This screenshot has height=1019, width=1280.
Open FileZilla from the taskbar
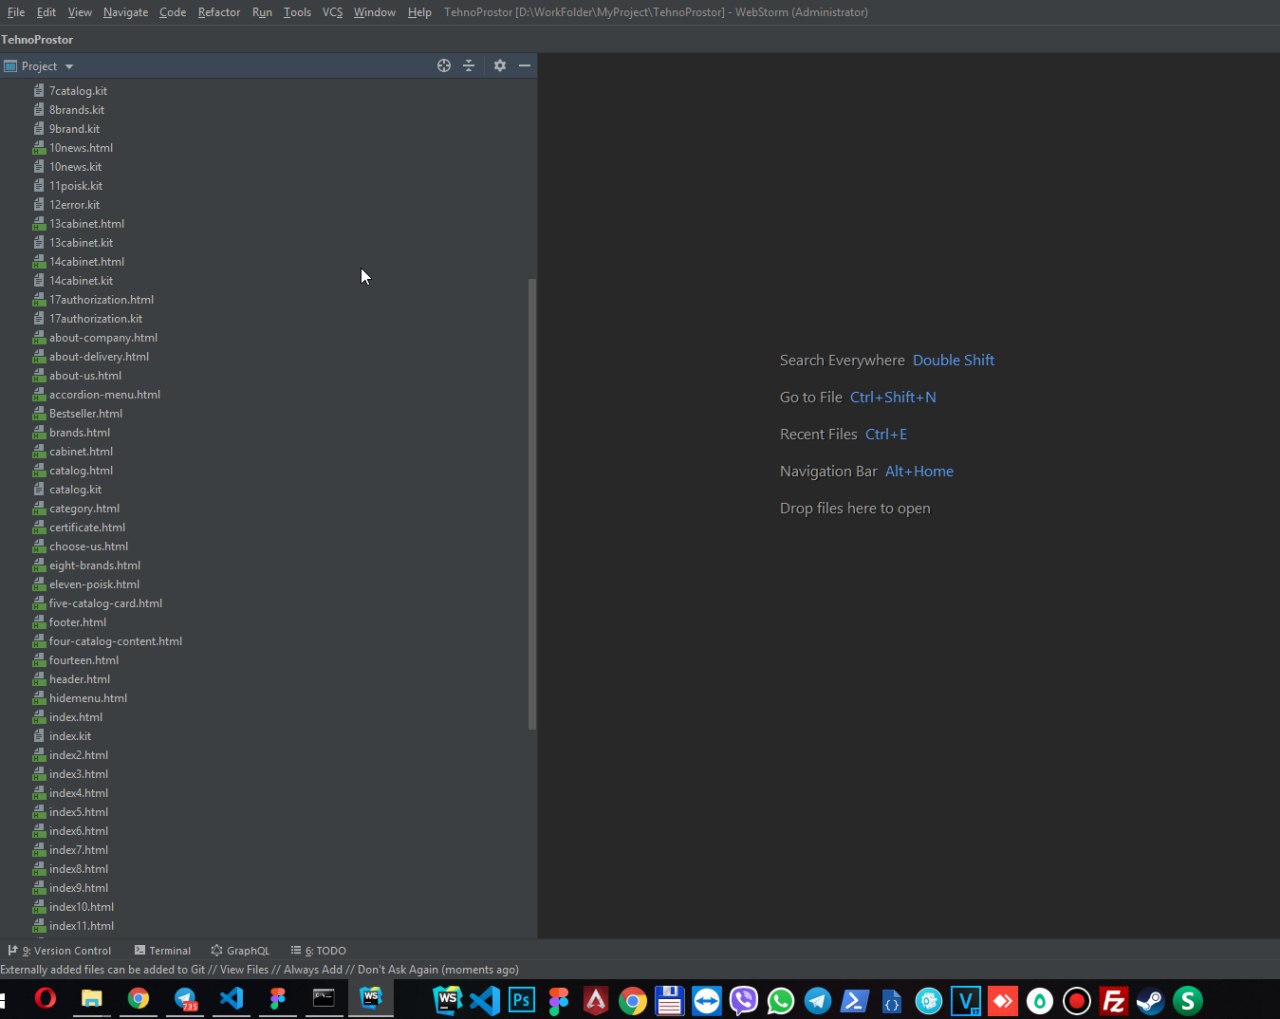pos(1113,1000)
